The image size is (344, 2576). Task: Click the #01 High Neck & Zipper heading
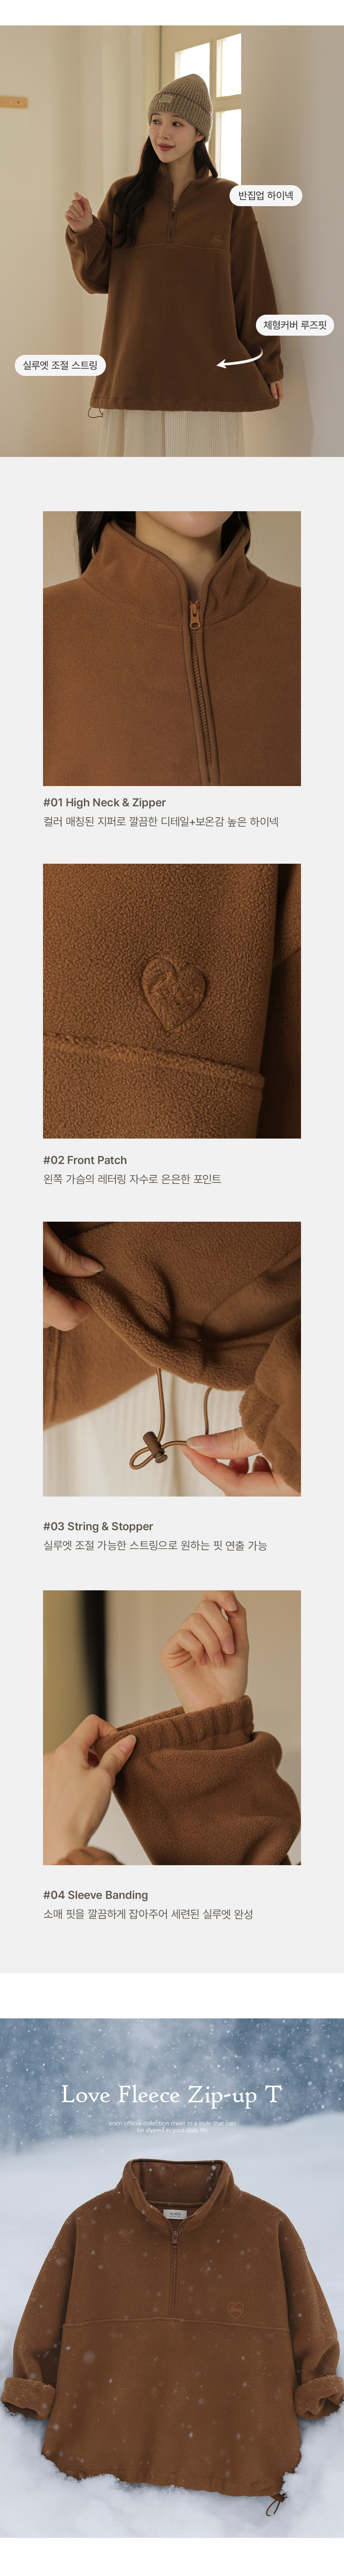tap(104, 802)
